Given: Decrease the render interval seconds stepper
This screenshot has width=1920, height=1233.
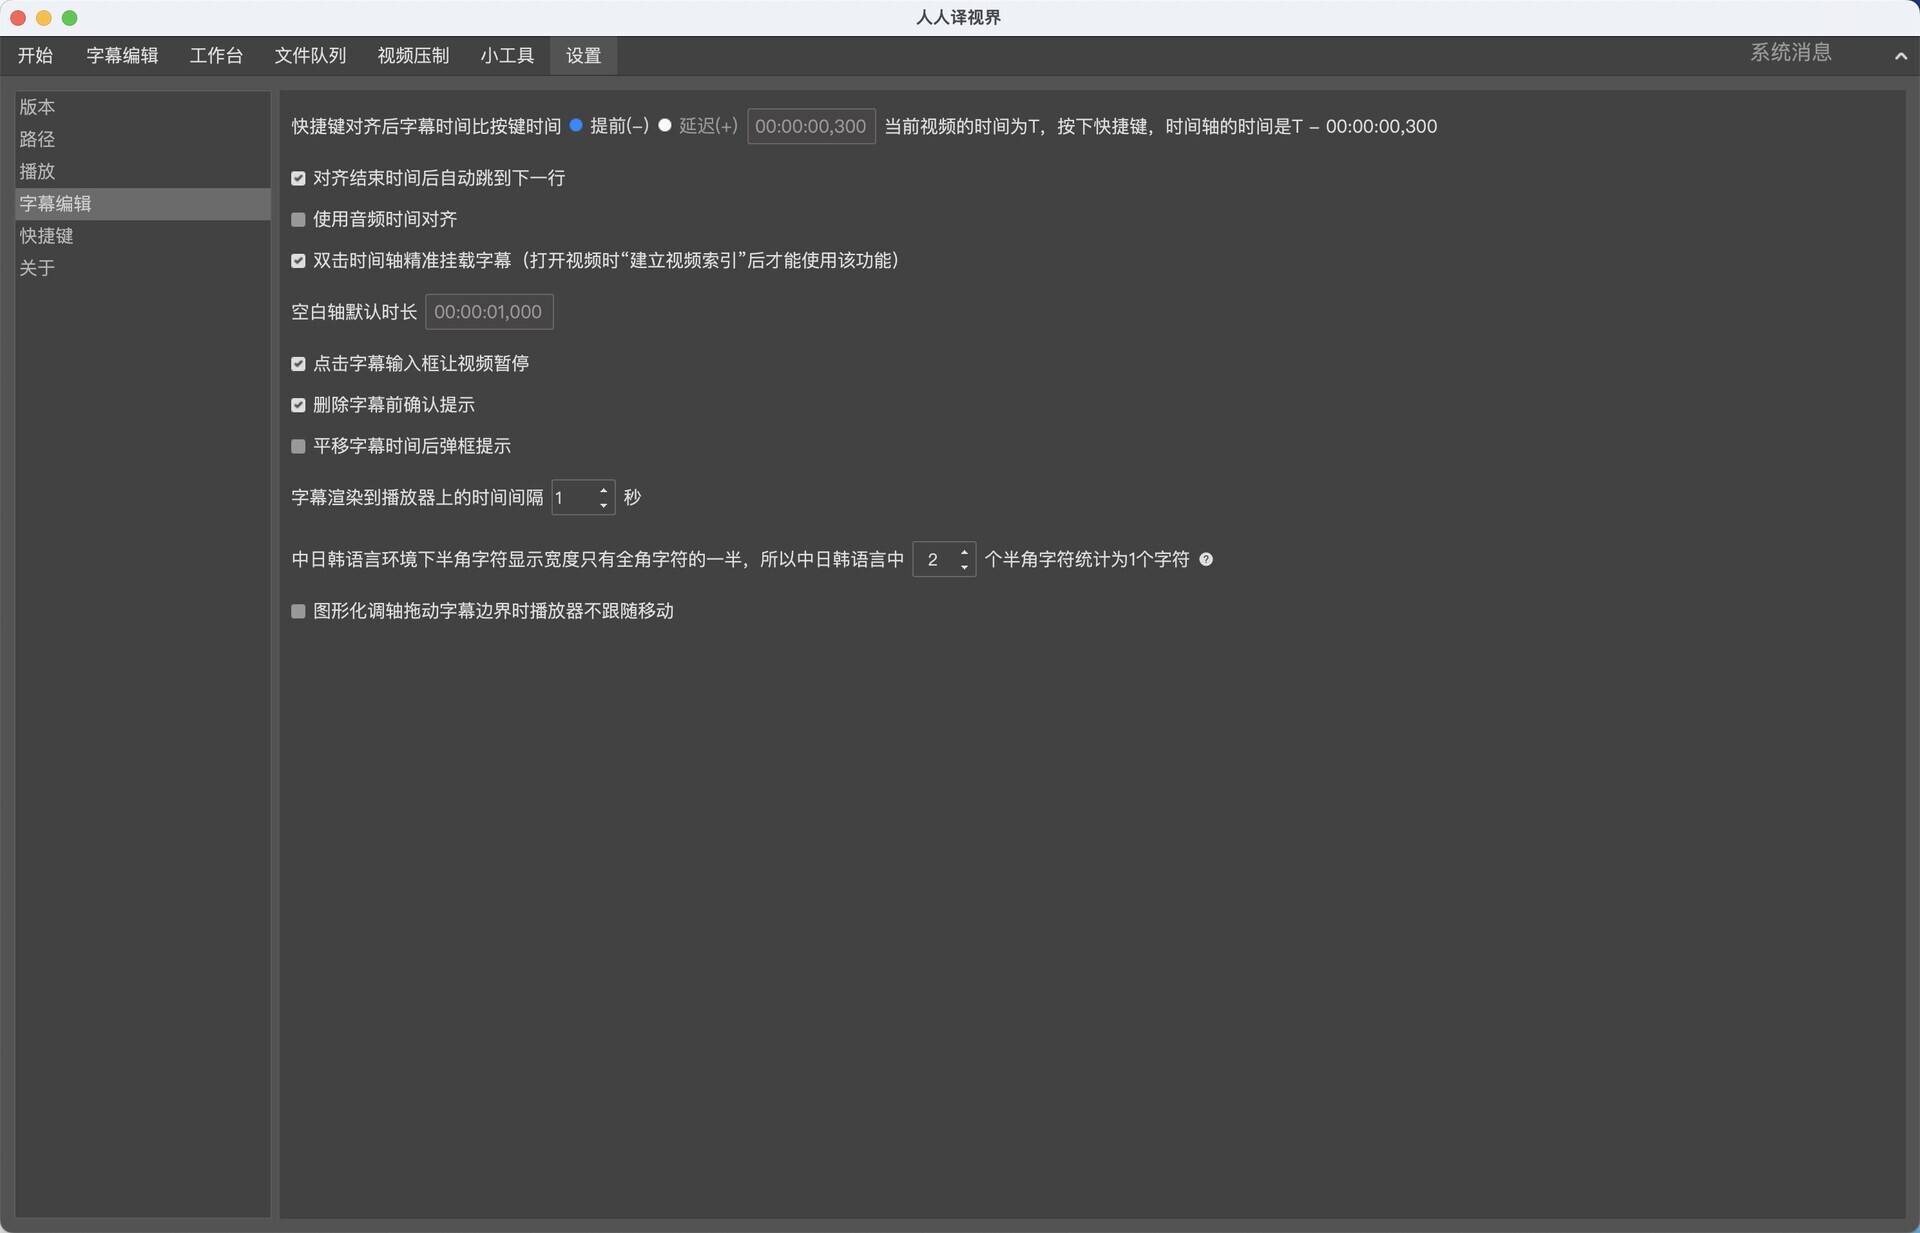Looking at the screenshot, I should click(x=604, y=506).
